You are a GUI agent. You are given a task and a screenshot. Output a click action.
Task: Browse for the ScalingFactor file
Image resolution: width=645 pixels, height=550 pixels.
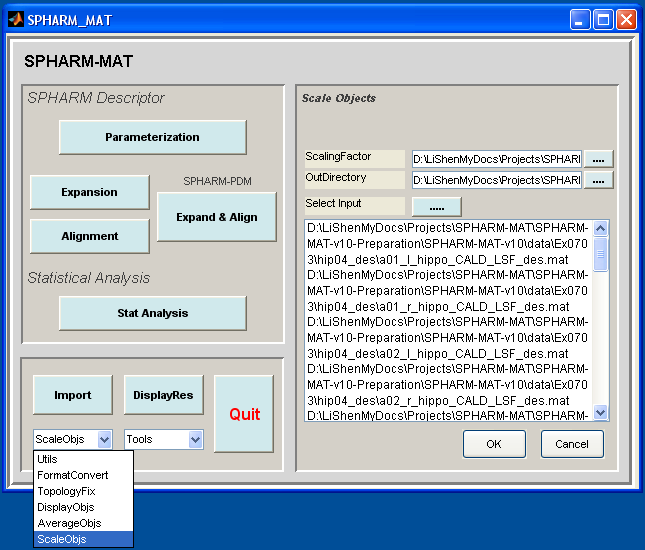pos(598,159)
